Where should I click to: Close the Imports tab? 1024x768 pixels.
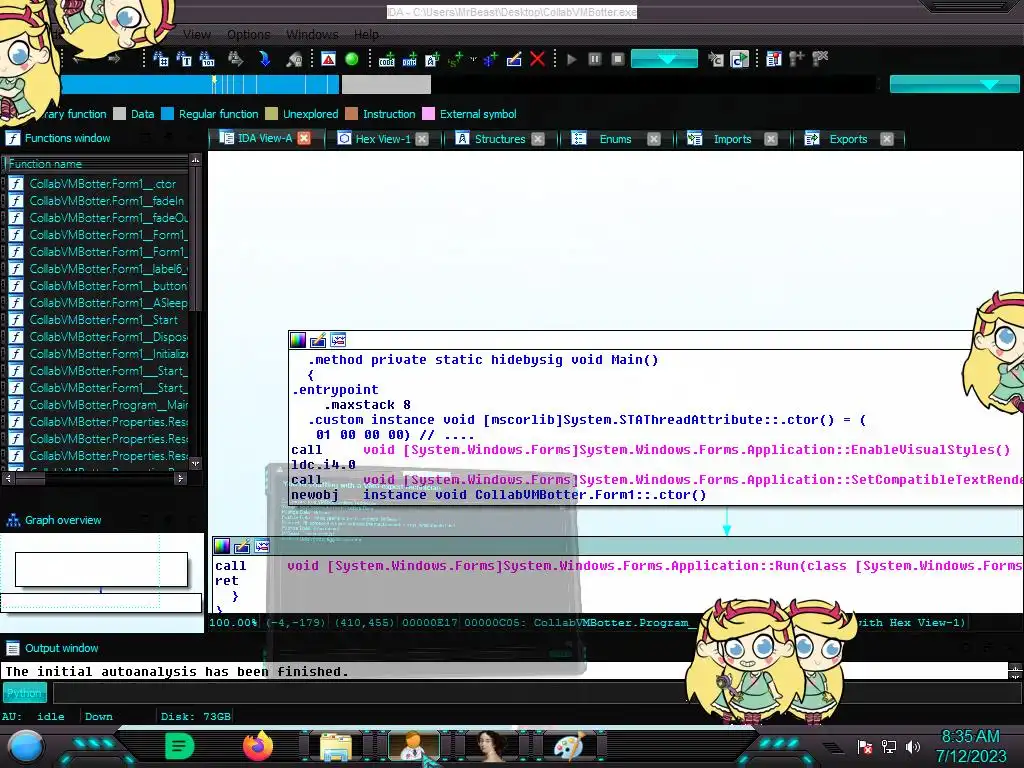[771, 139]
